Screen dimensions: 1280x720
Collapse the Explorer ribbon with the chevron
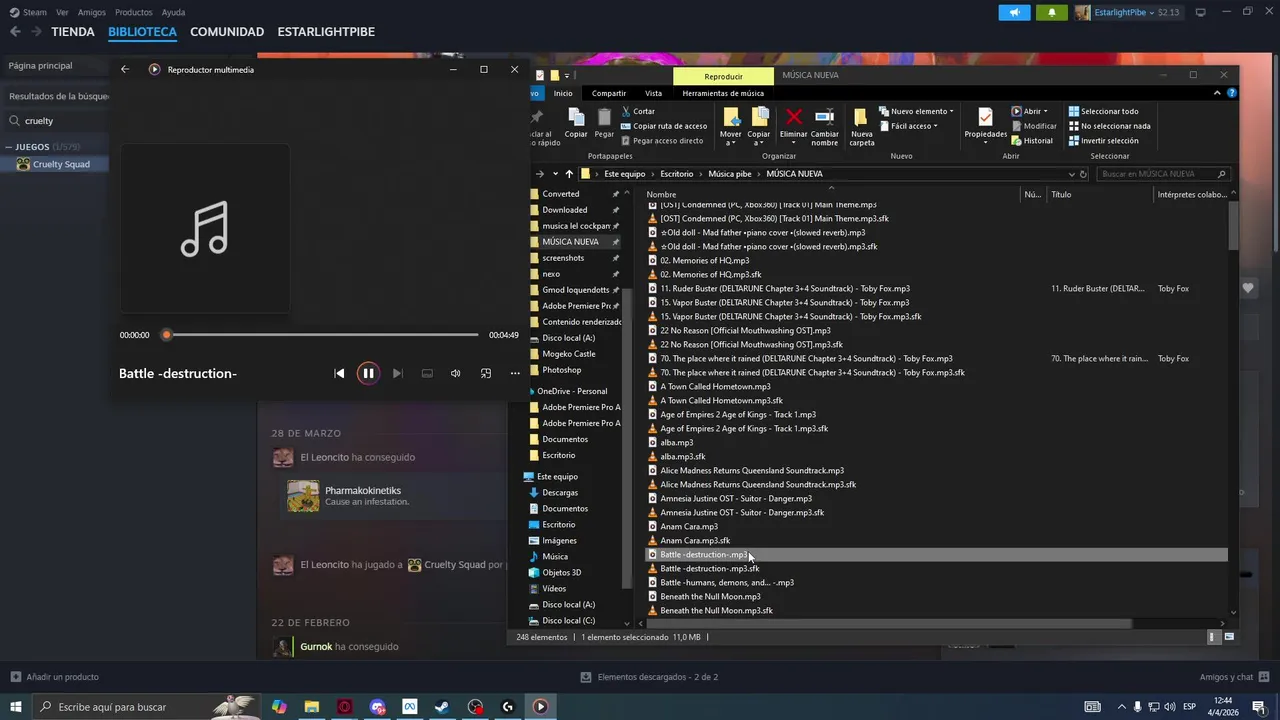(1219, 93)
